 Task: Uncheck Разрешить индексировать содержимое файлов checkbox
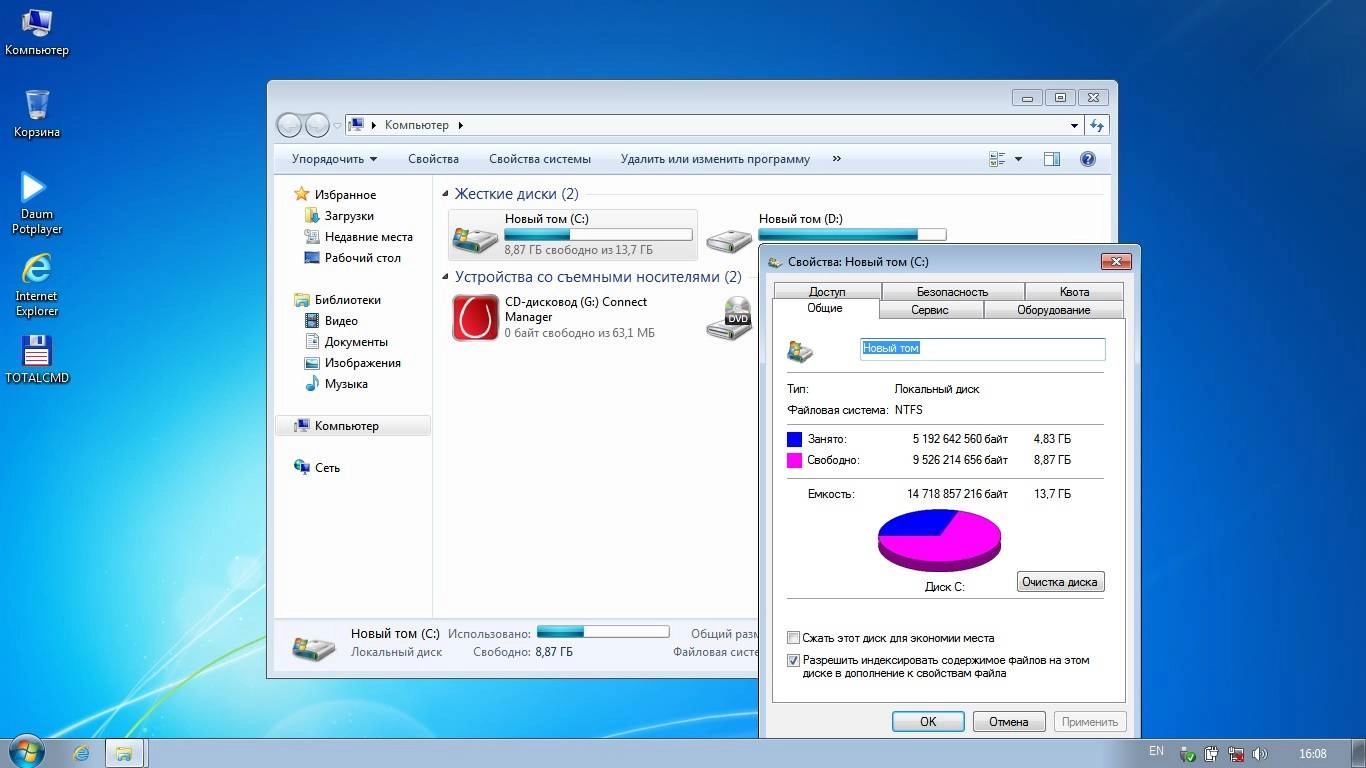794,660
